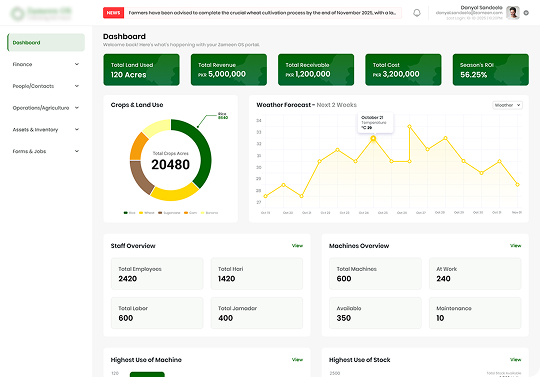Click the peak 33.5 degree chart point
The image size is (540, 377).
[x=409, y=126]
